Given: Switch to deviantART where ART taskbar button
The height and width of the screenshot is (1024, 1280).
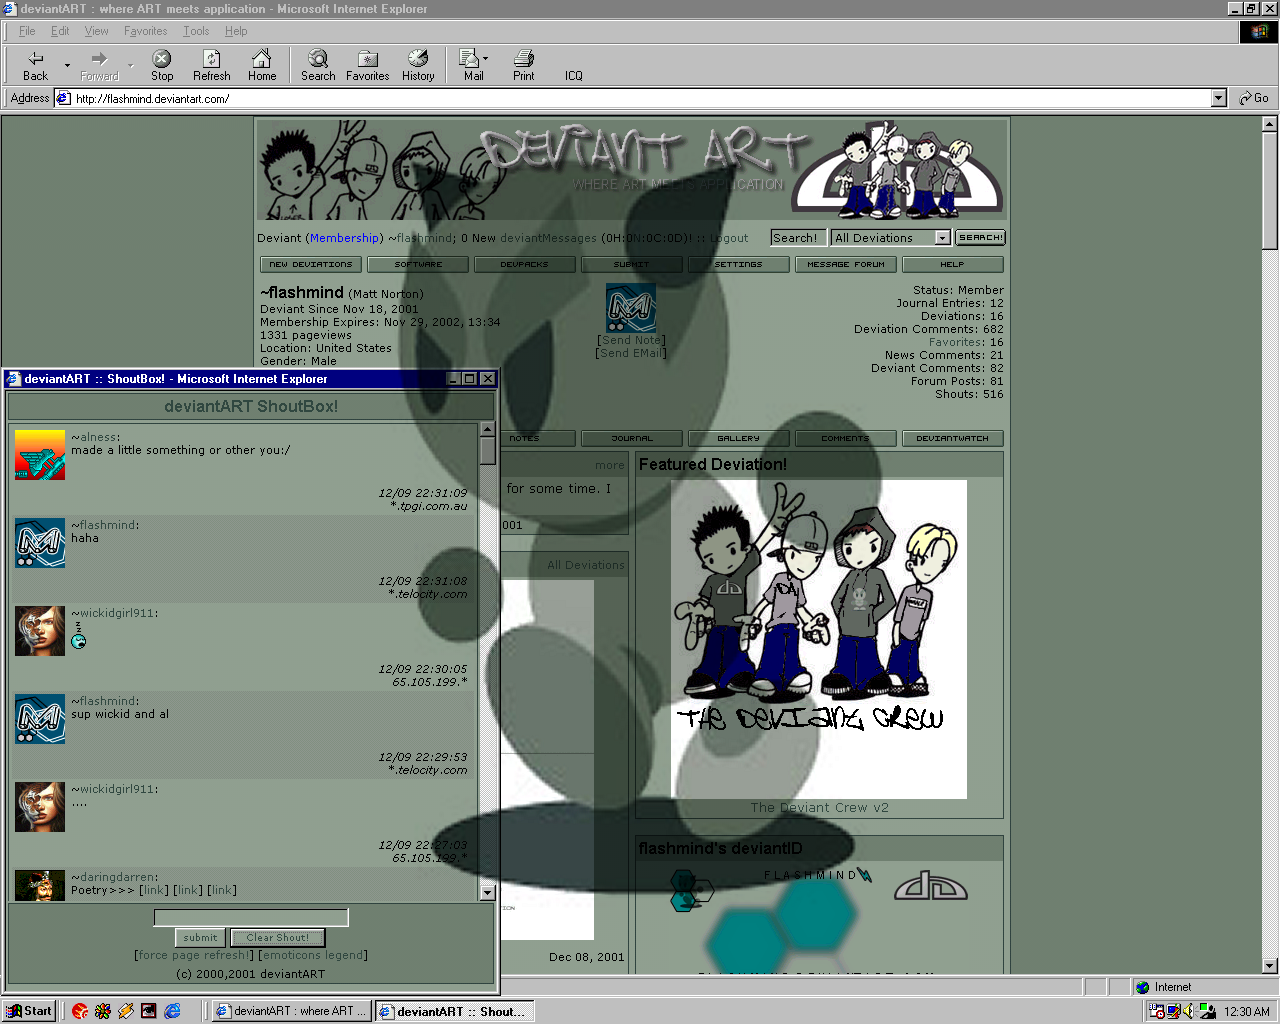Looking at the screenshot, I should pyautogui.click(x=292, y=1011).
